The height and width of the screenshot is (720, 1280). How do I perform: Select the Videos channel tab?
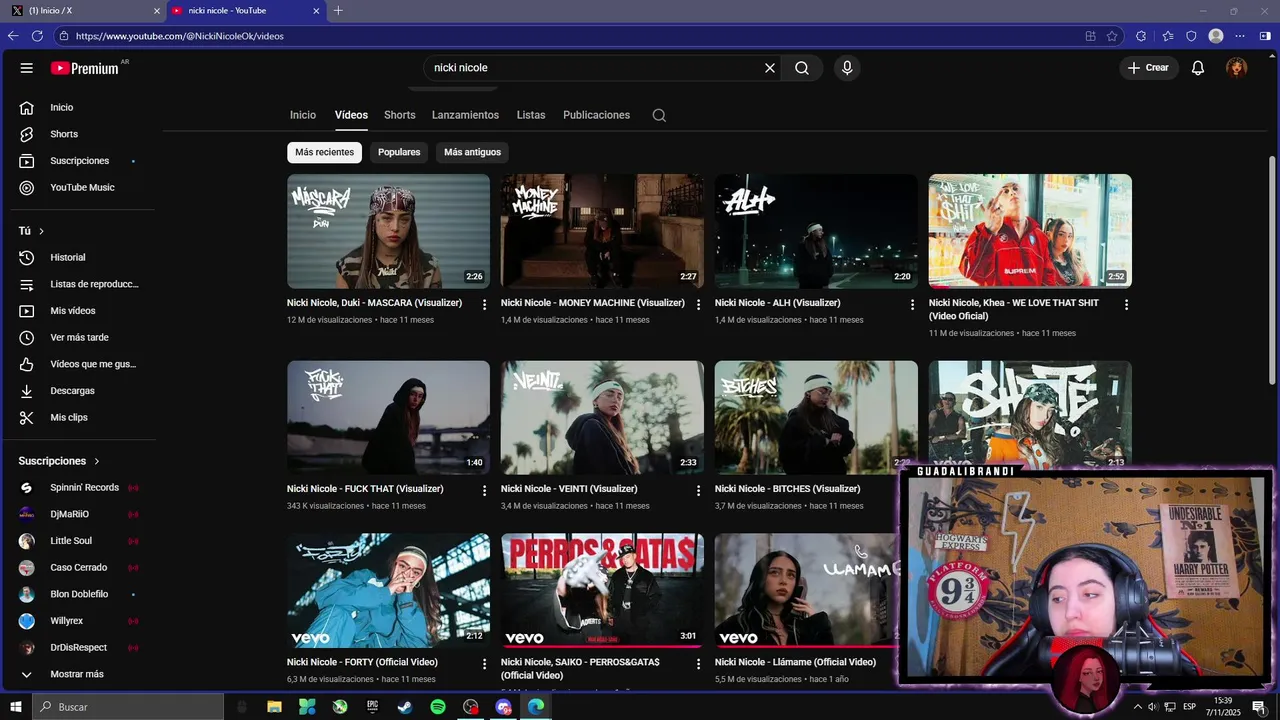[351, 115]
